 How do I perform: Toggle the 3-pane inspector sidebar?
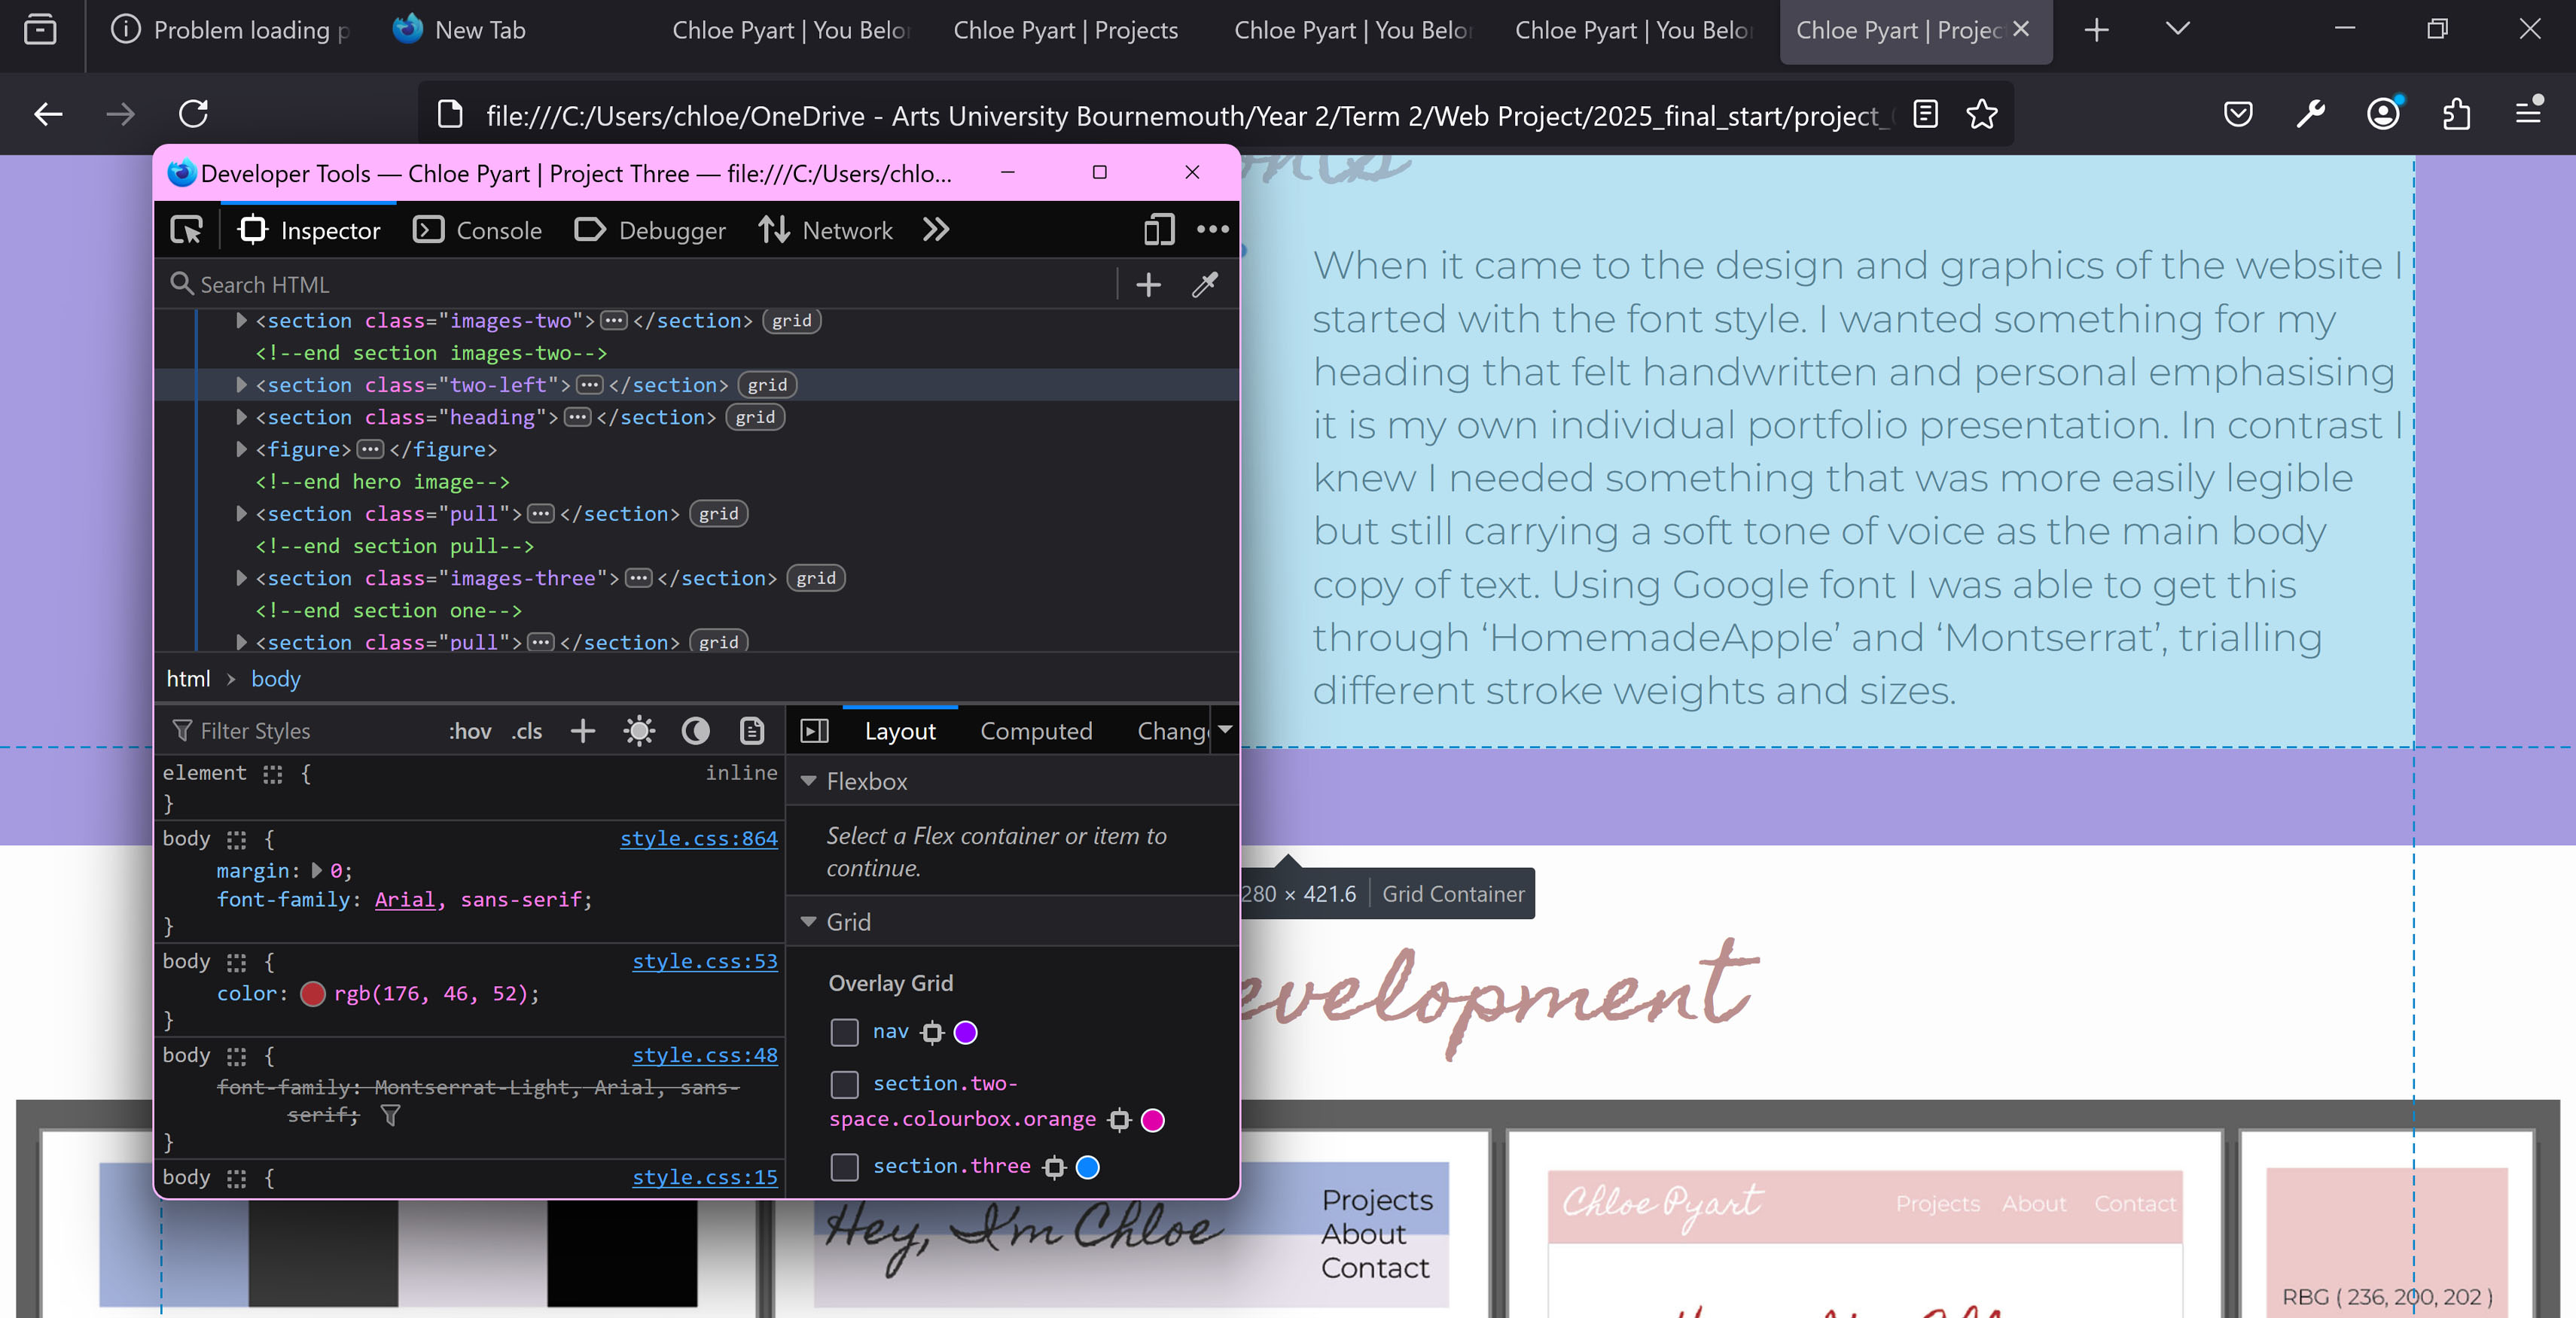(x=815, y=731)
